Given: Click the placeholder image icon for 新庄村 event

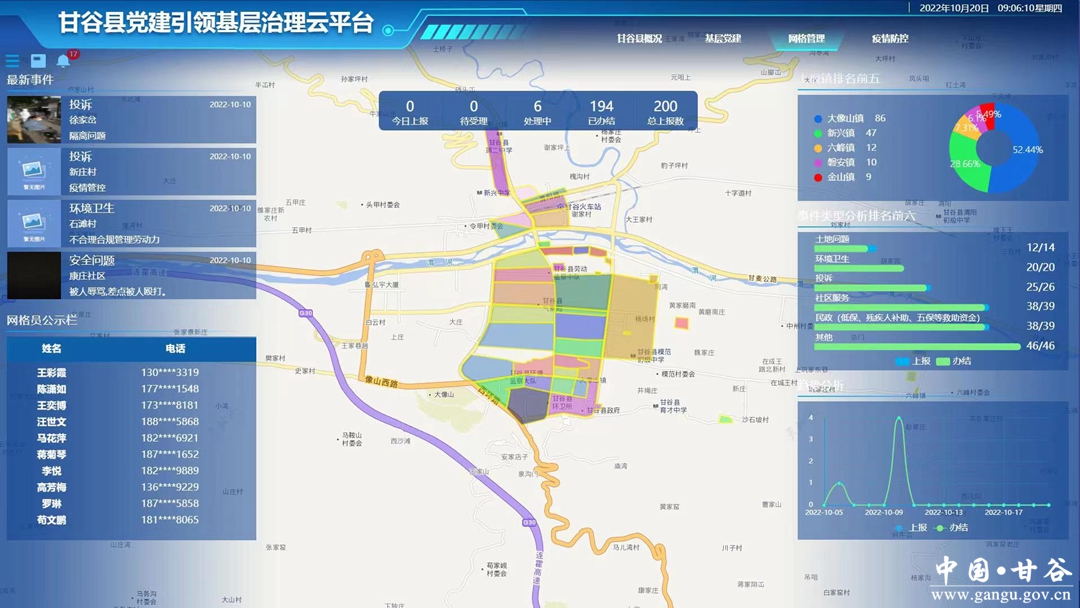Looking at the screenshot, I should tap(34, 172).
